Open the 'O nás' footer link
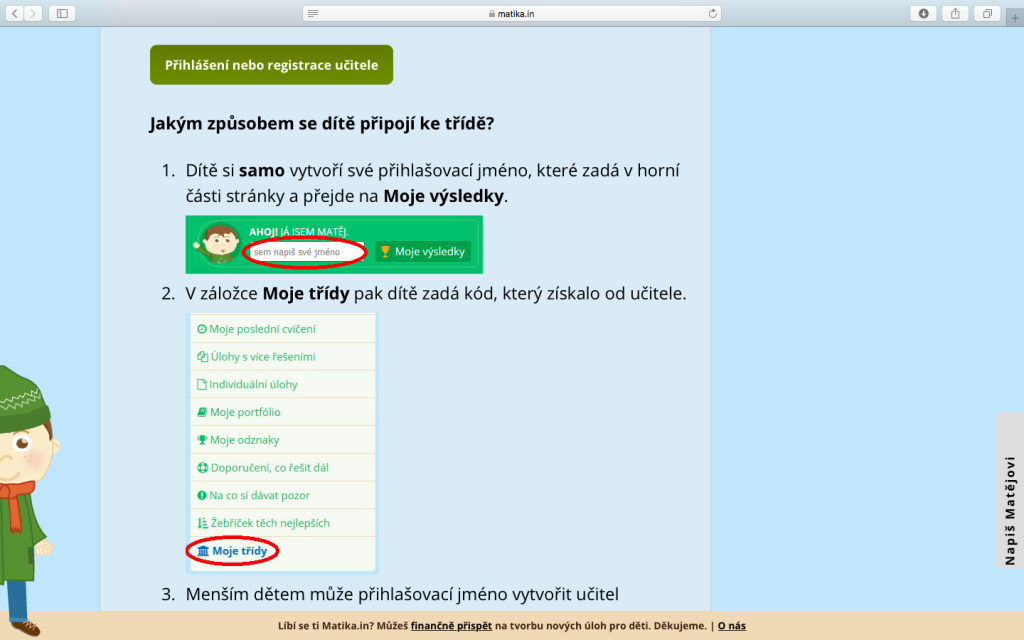This screenshot has height=640, width=1024. point(731,626)
